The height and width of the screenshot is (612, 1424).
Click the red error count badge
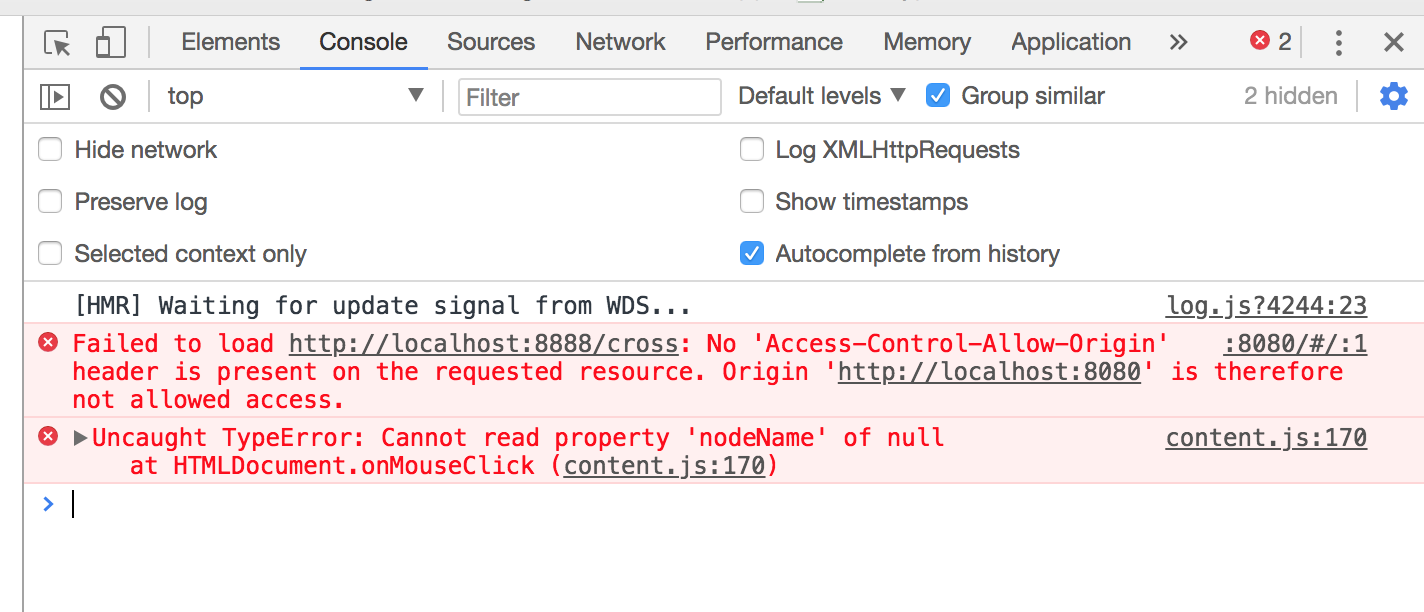pyautogui.click(x=1270, y=42)
